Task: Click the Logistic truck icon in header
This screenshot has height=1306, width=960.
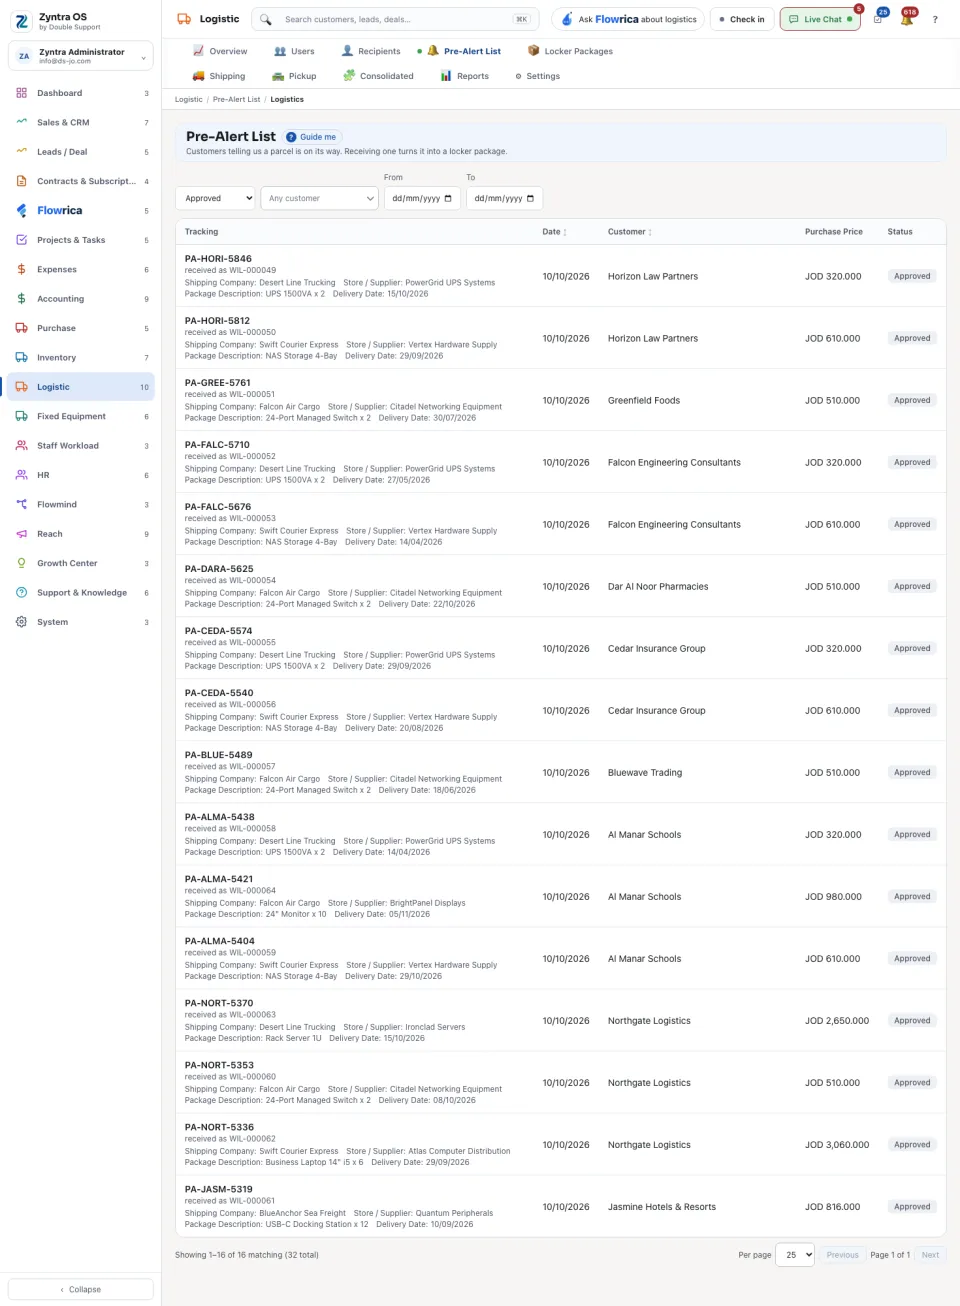Action: click(184, 19)
